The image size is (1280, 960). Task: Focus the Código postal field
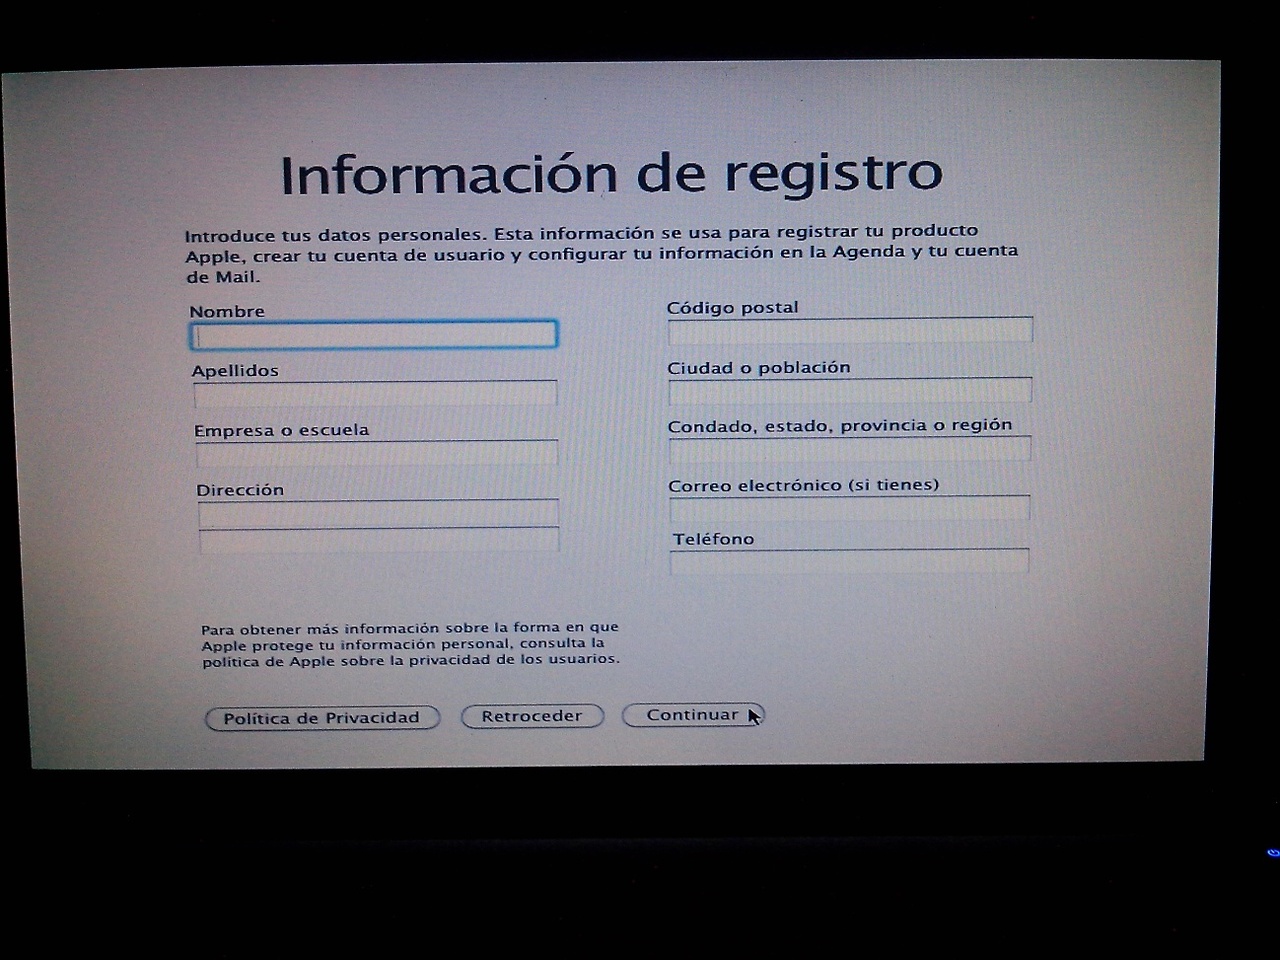[849, 329]
